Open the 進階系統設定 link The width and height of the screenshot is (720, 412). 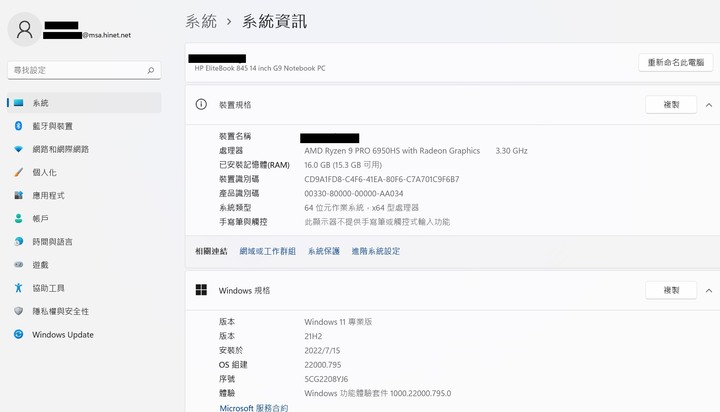coord(376,251)
